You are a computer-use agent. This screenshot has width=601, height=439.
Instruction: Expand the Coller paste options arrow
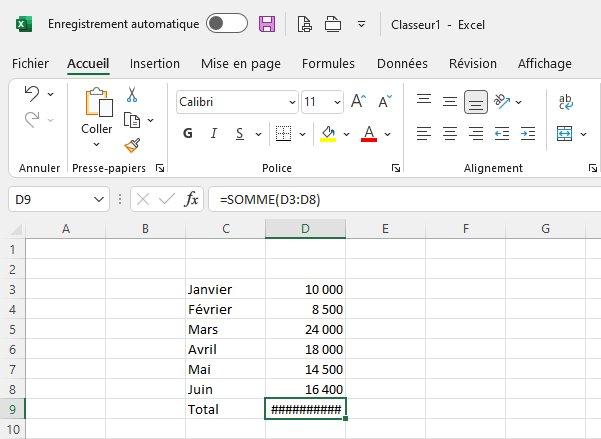pos(97,145)
